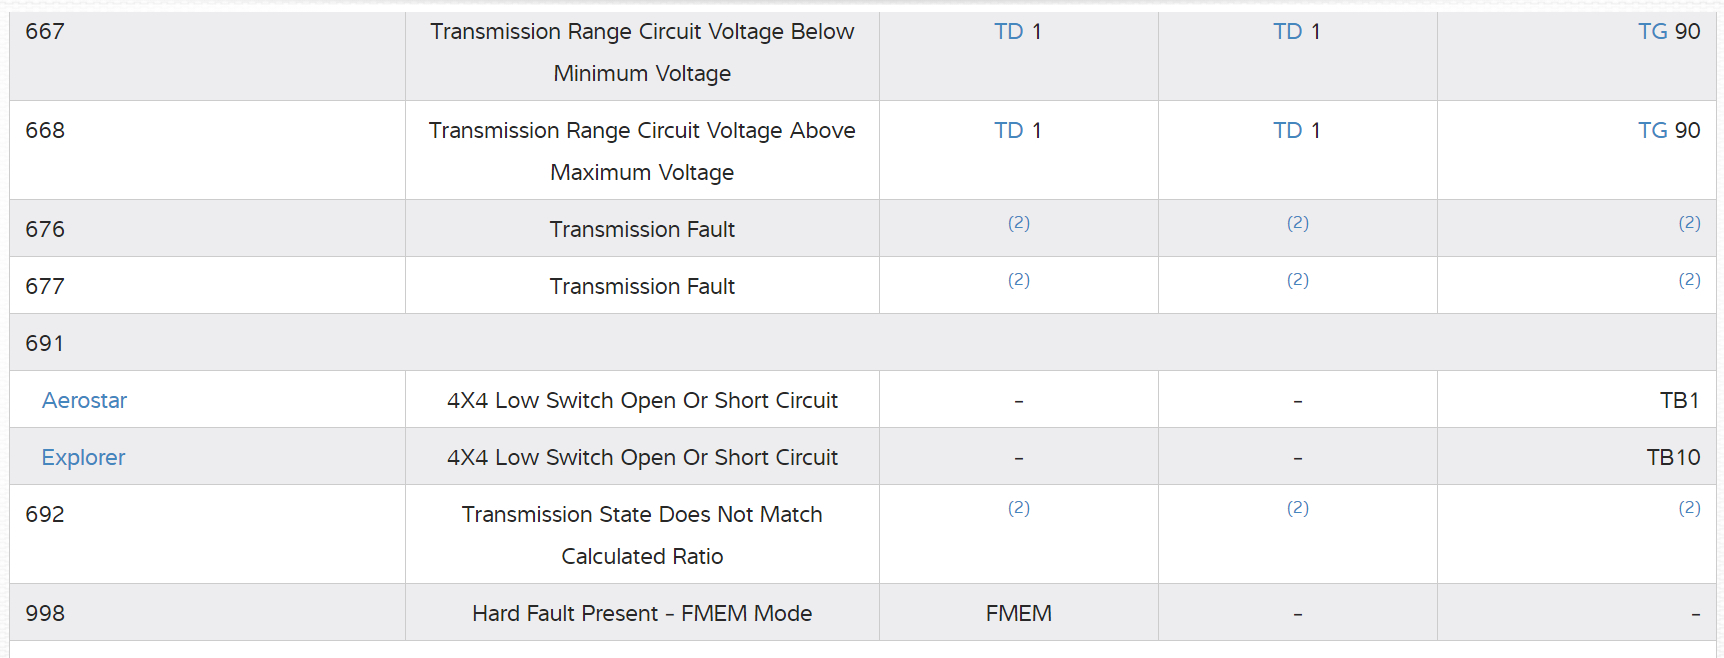
Task: Open rightmost (2) footnote in row 677
Action: (x=1689, y=280)
